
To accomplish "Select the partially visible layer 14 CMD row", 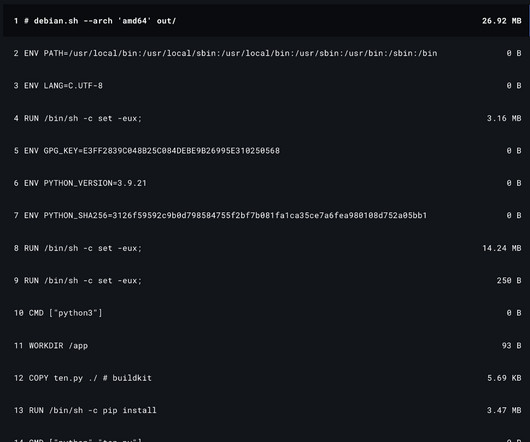I will tap(266, 435).
